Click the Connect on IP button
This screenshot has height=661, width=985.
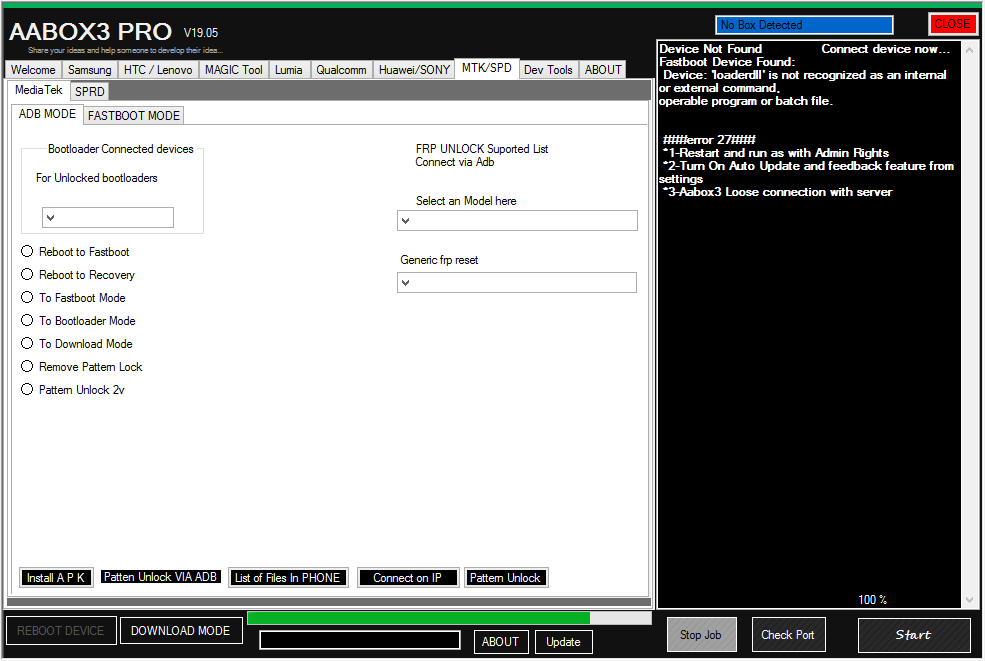click(408, 577)
